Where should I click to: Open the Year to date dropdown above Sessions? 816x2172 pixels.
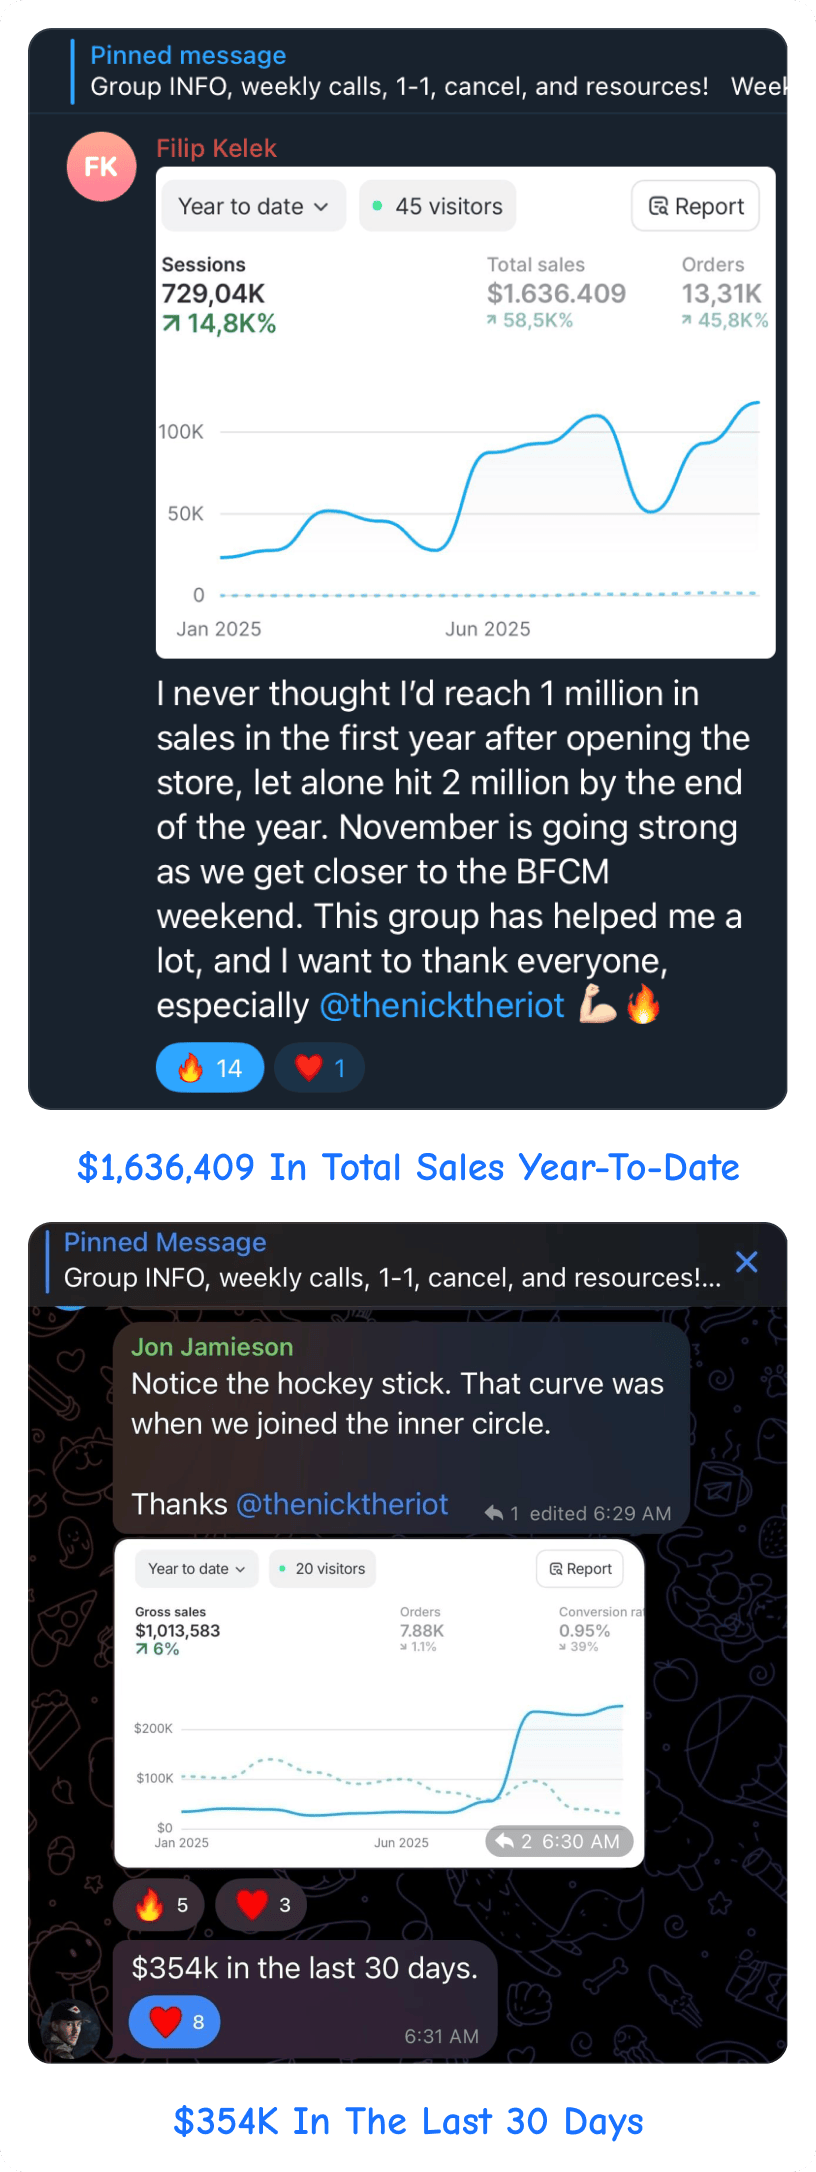click(x=253, y=206)
